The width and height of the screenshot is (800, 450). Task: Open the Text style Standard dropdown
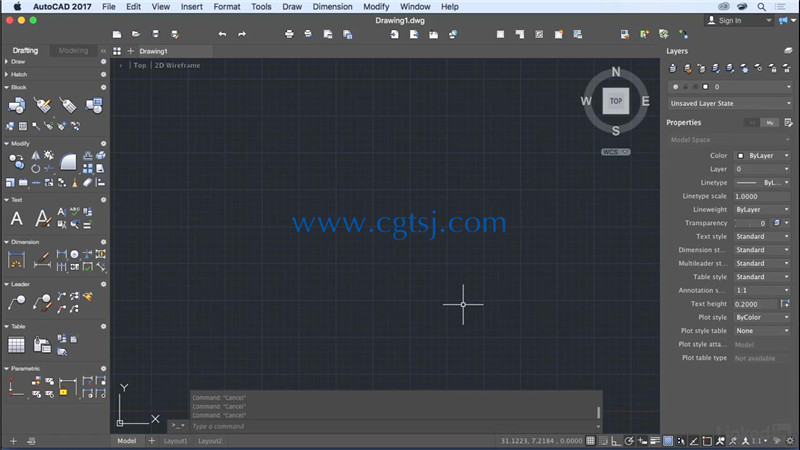[x=763, y=237]
